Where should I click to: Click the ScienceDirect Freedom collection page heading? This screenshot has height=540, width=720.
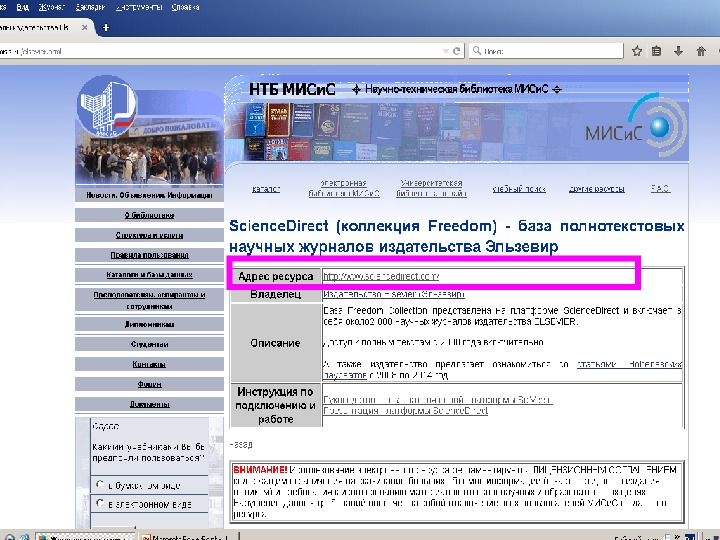pyautogui.click(x=456, y=236)
